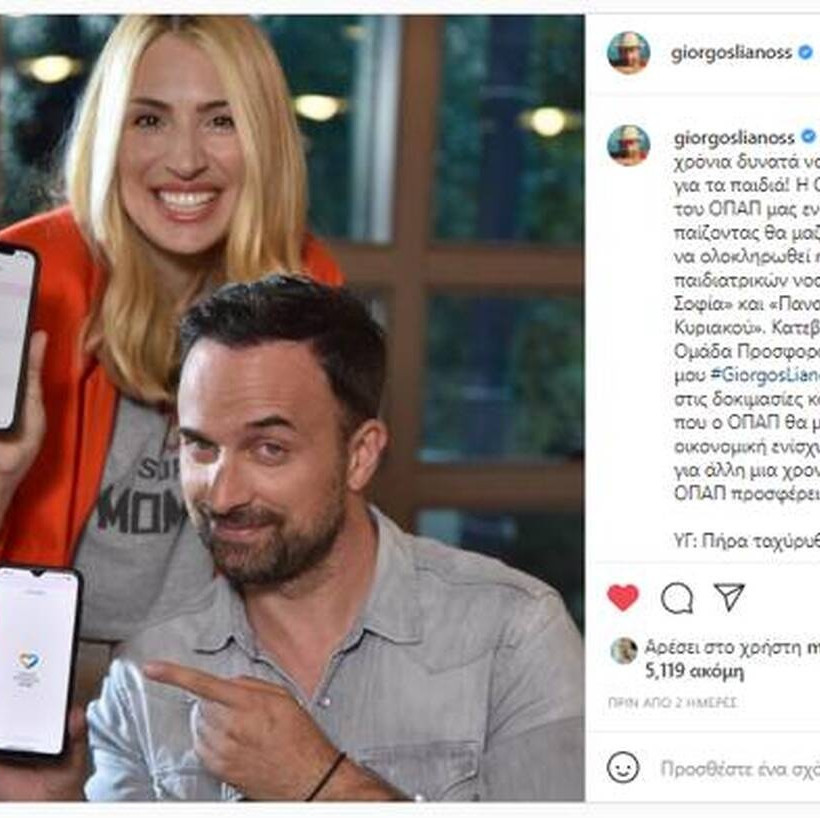This screenshot has width=820, height=818.
Task: Click the red heart like icon
Action: click(x=622, y=597)
